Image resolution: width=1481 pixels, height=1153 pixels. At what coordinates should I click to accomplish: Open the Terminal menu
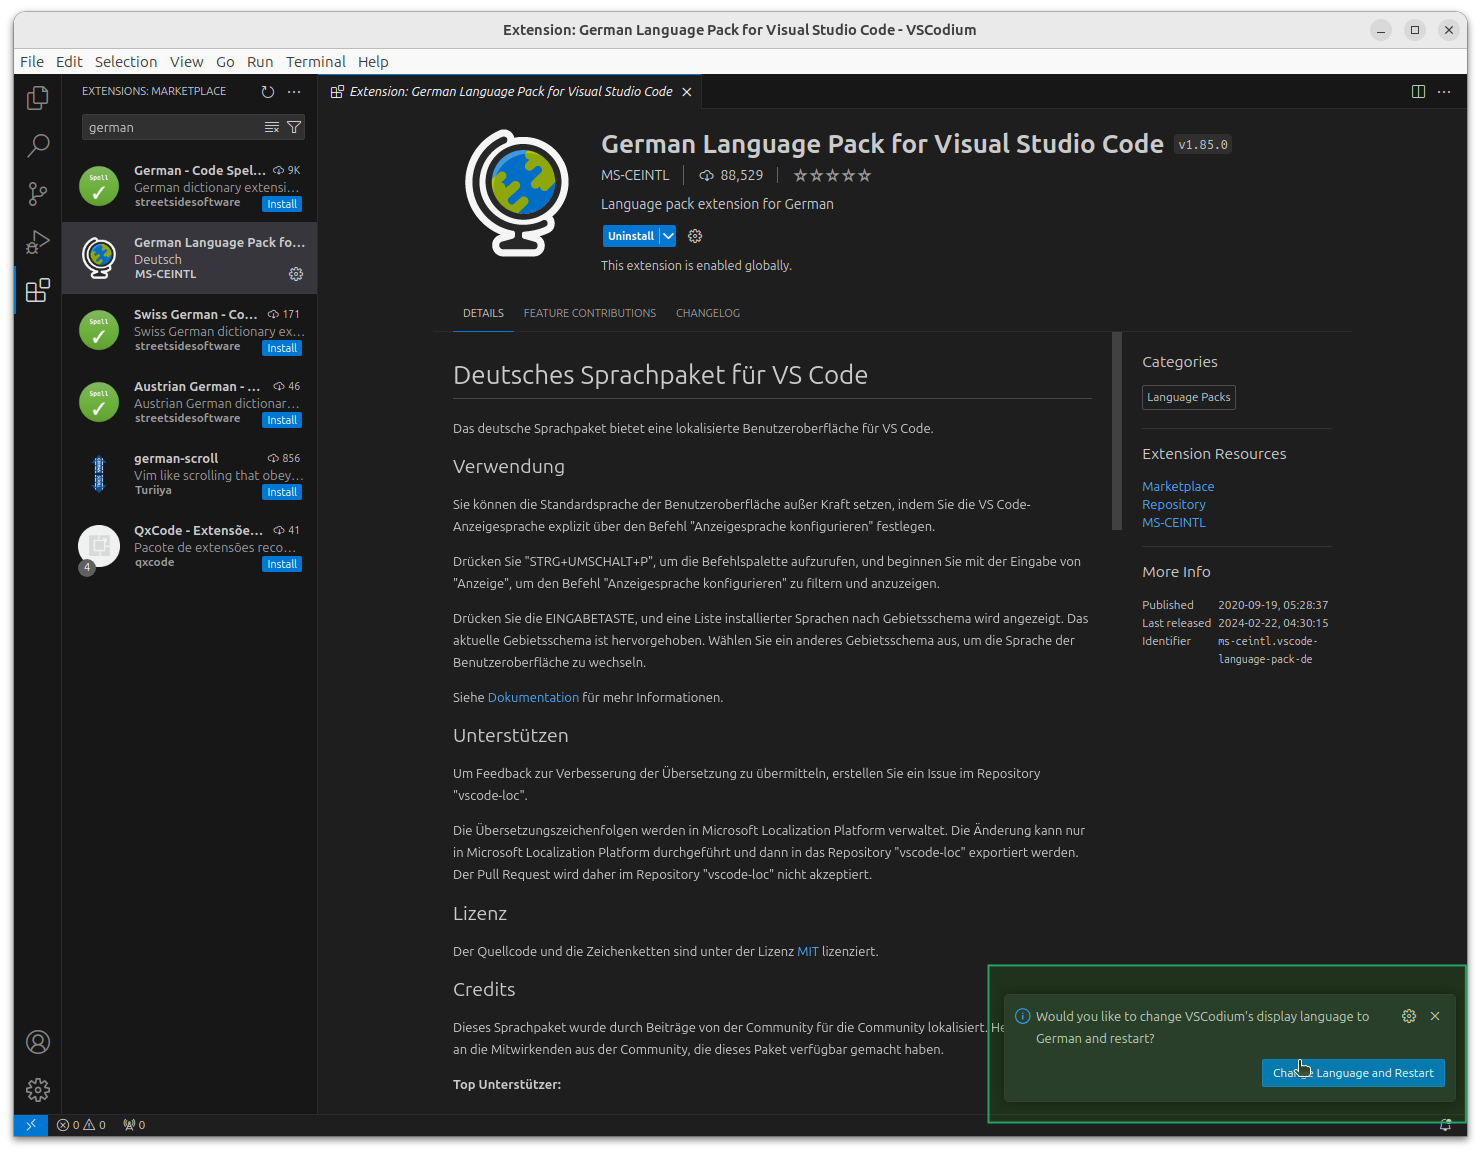(x=316, y=61)
